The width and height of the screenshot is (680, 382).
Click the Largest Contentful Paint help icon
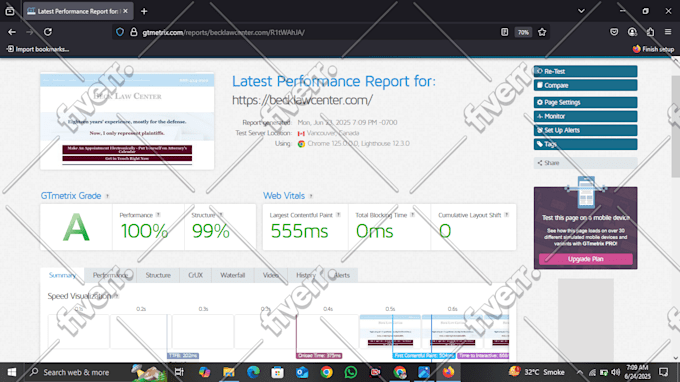[338, 215]
